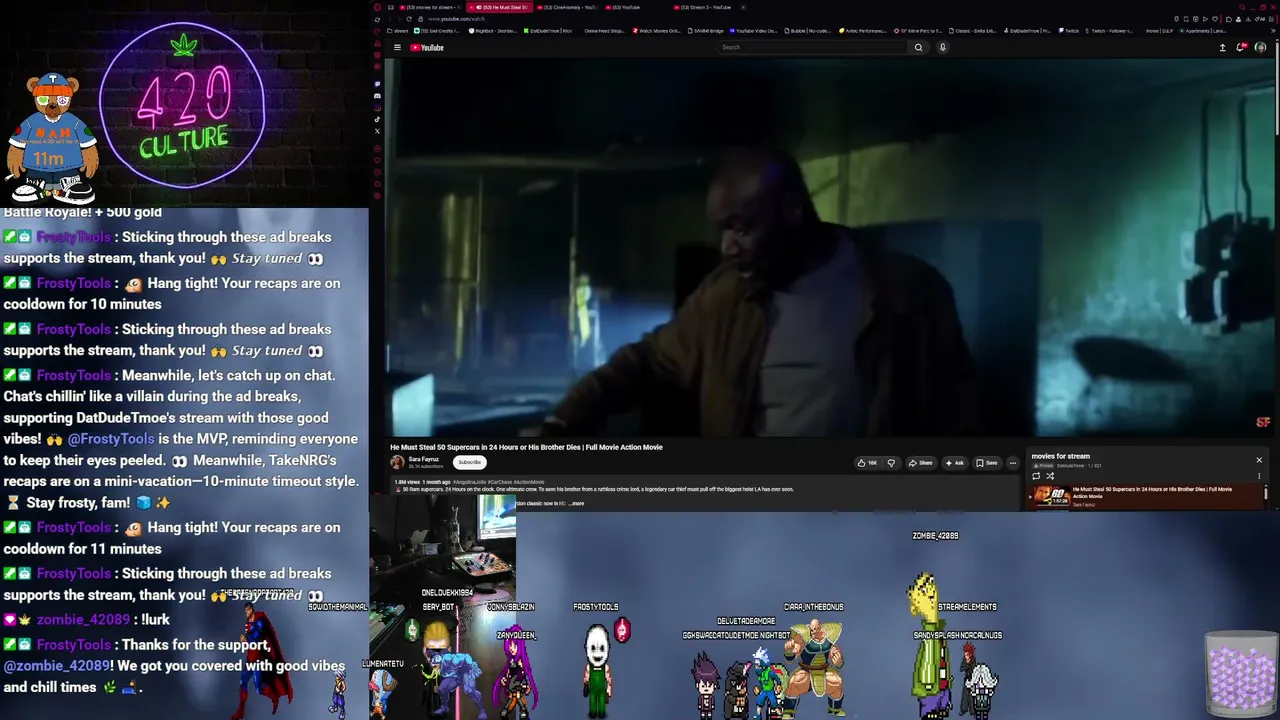The width and height of the screenshot is (1280, 720).
Task: Click the video title text
Action: click(526, 447)
